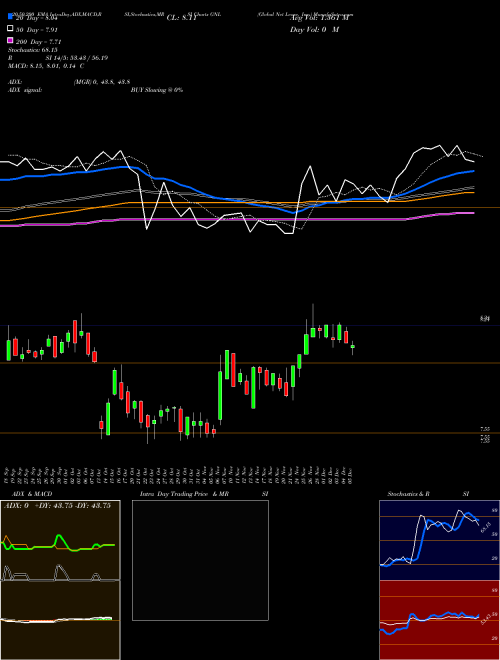Image resolution: width=500 pixels, height=660 pixels.
Task: Select the '20 Day = 8.04' legend text
Action: click(36, 18)
